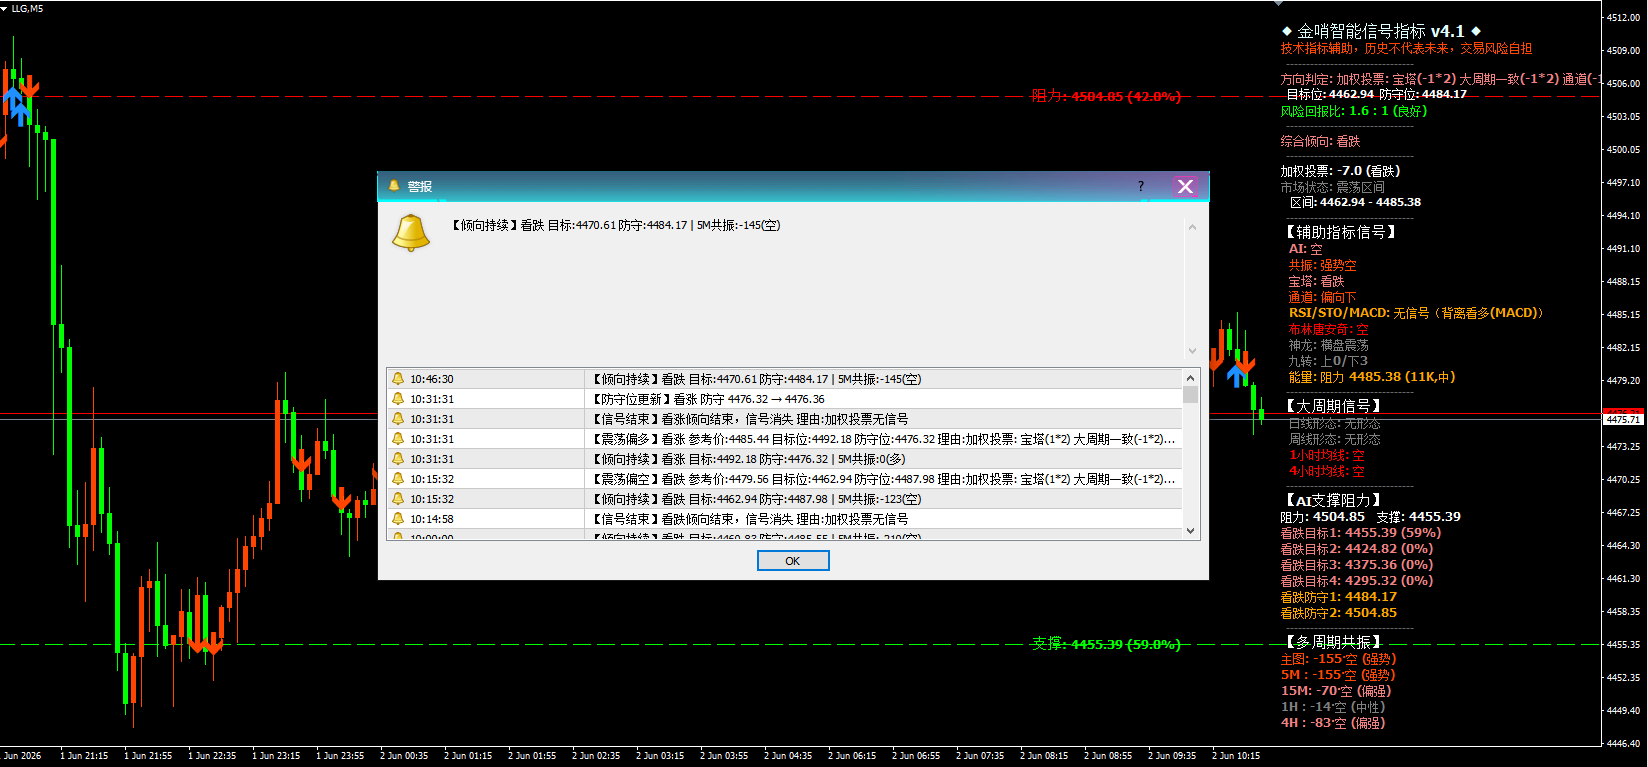Click the bell icon of the 看涨倾向结束 alert row
The height and width of the screenshot is (767, 1648).
(398, 419)
